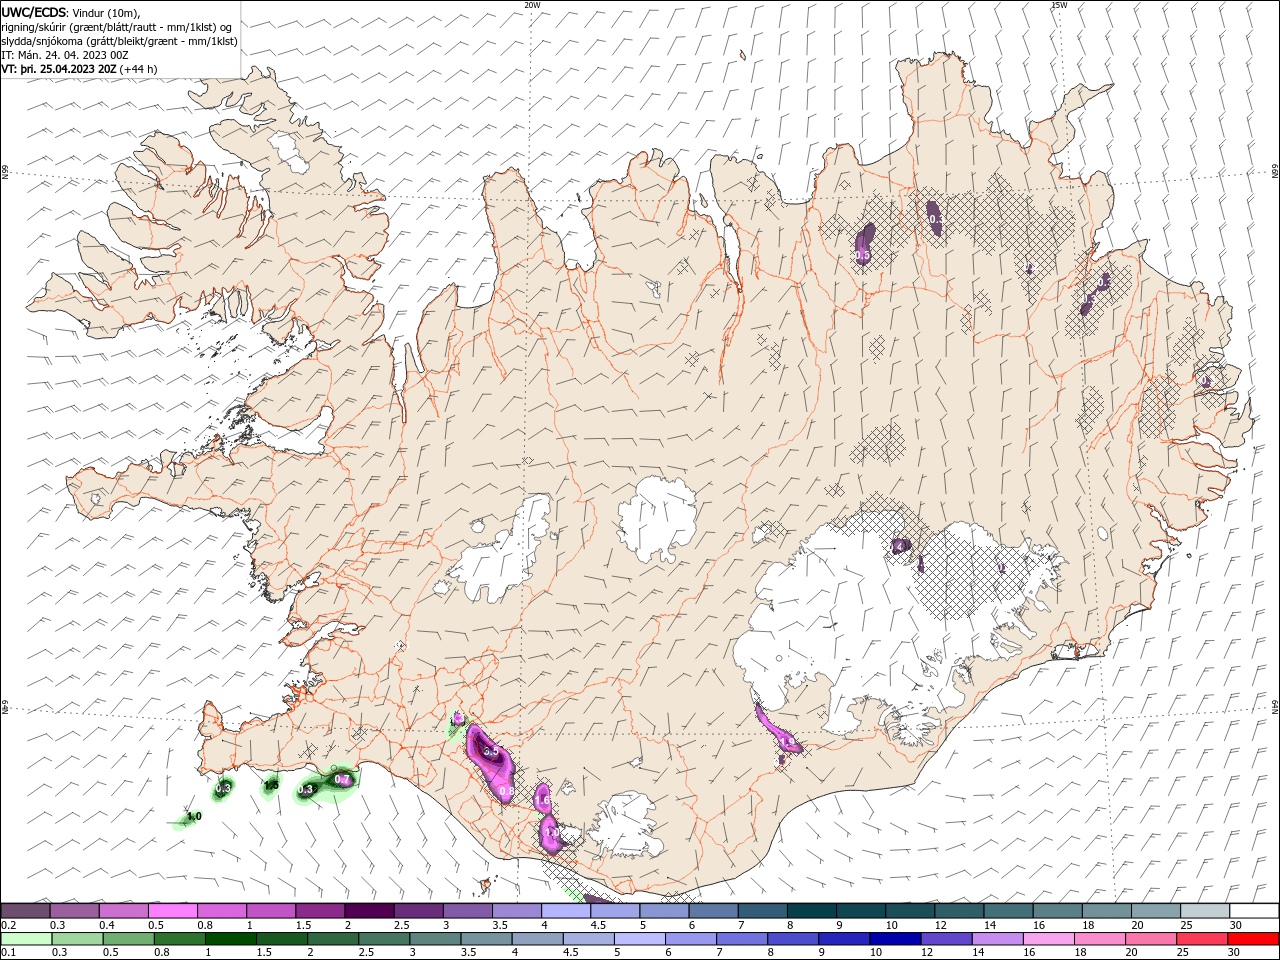Click the '10' label under rain legend
The width and height of the screenshot is (1280, 960).
(876, 952)
